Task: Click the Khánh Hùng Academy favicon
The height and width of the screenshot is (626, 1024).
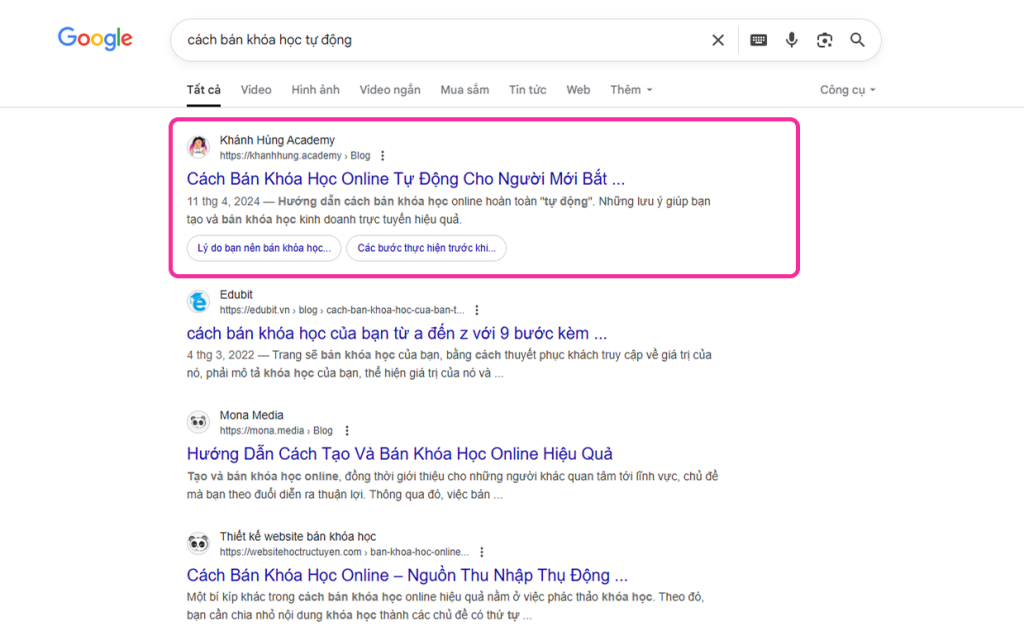Action: pos(199,147)
